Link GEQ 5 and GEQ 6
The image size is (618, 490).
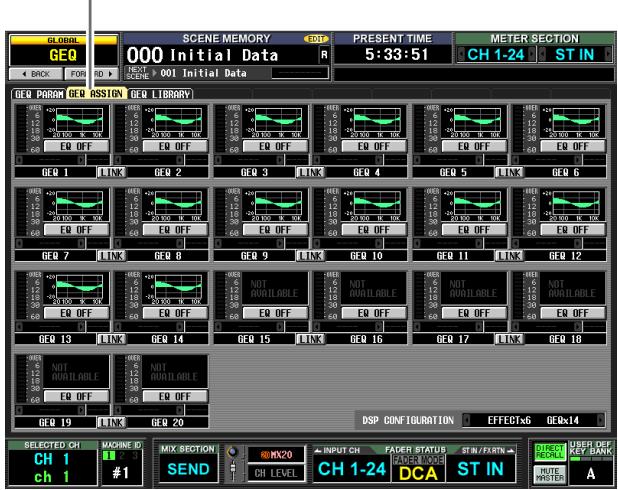tap(510, 172)
